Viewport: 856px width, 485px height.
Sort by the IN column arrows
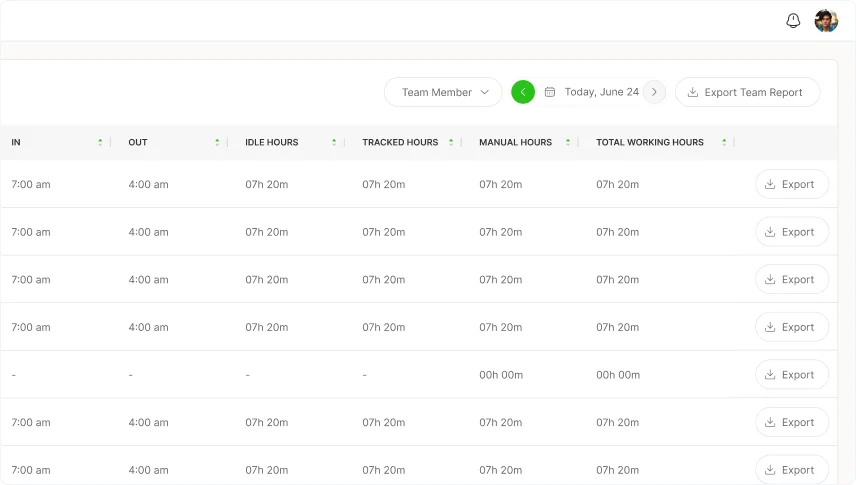coord(100,142)
